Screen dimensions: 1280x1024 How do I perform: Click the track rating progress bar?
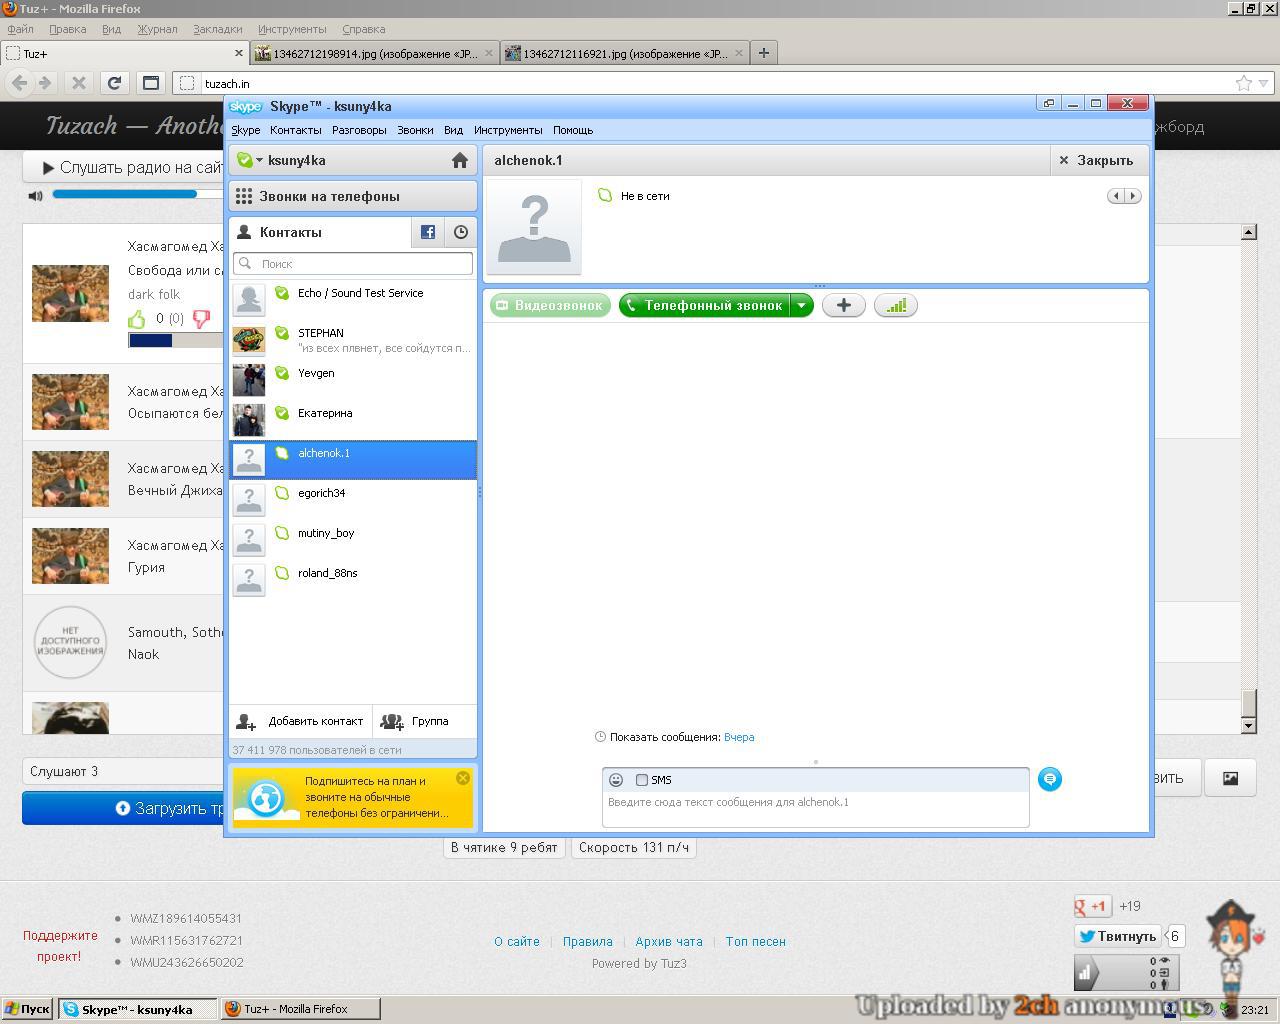tap(176, 341)
